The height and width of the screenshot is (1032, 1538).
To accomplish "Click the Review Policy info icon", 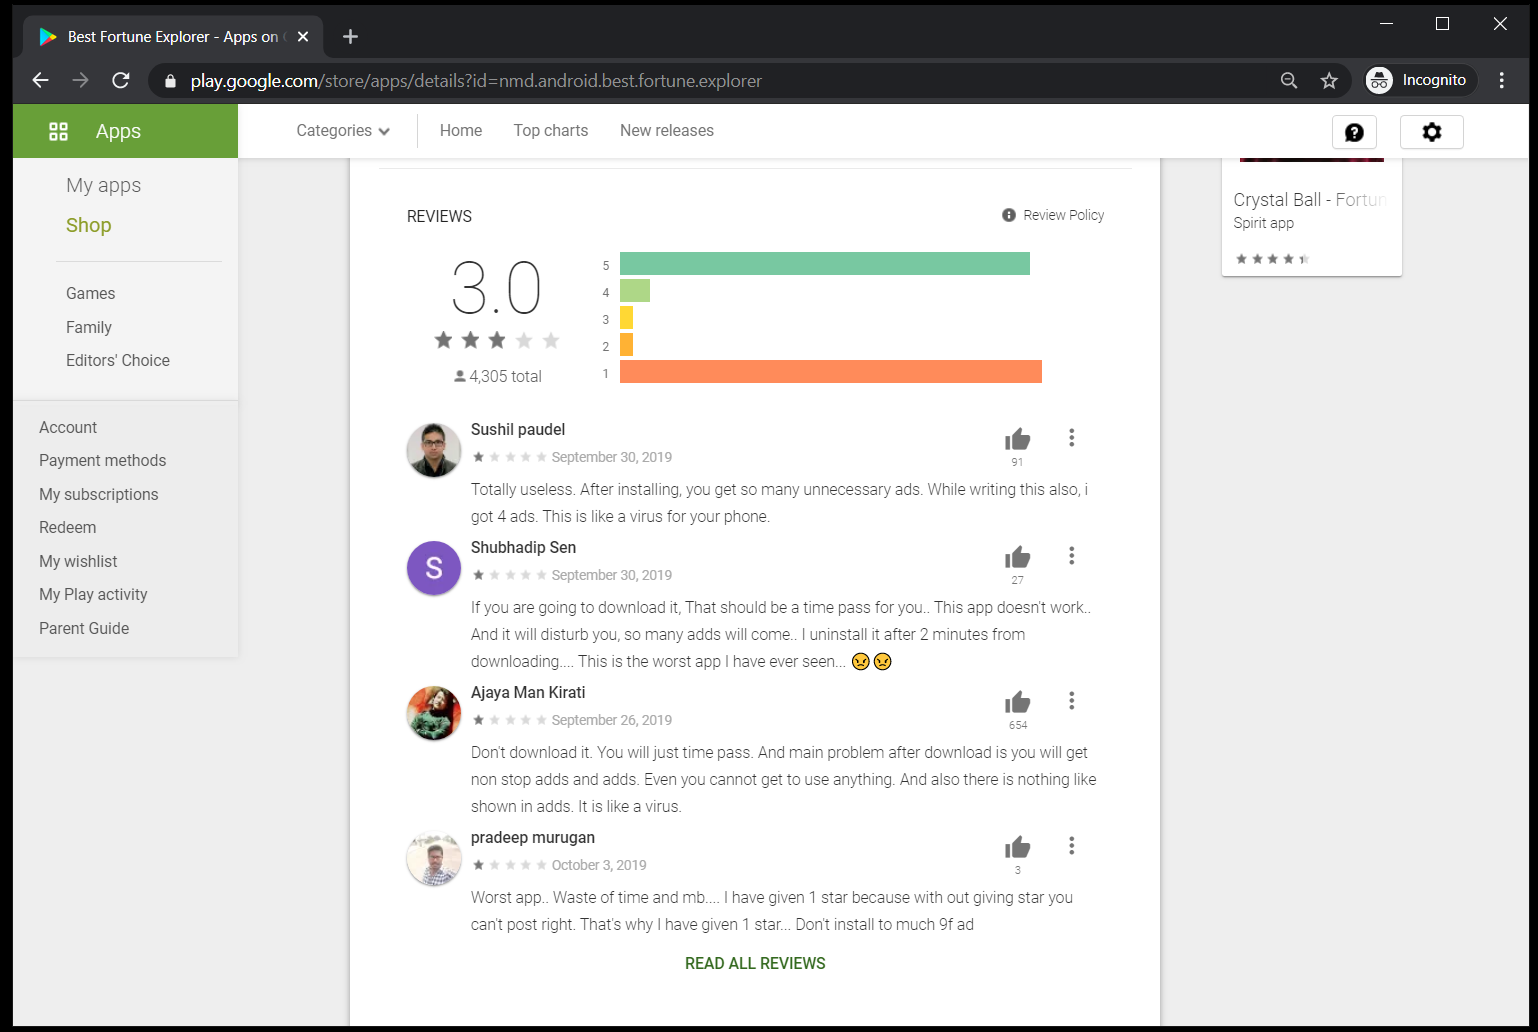I will click(1007, 214).
